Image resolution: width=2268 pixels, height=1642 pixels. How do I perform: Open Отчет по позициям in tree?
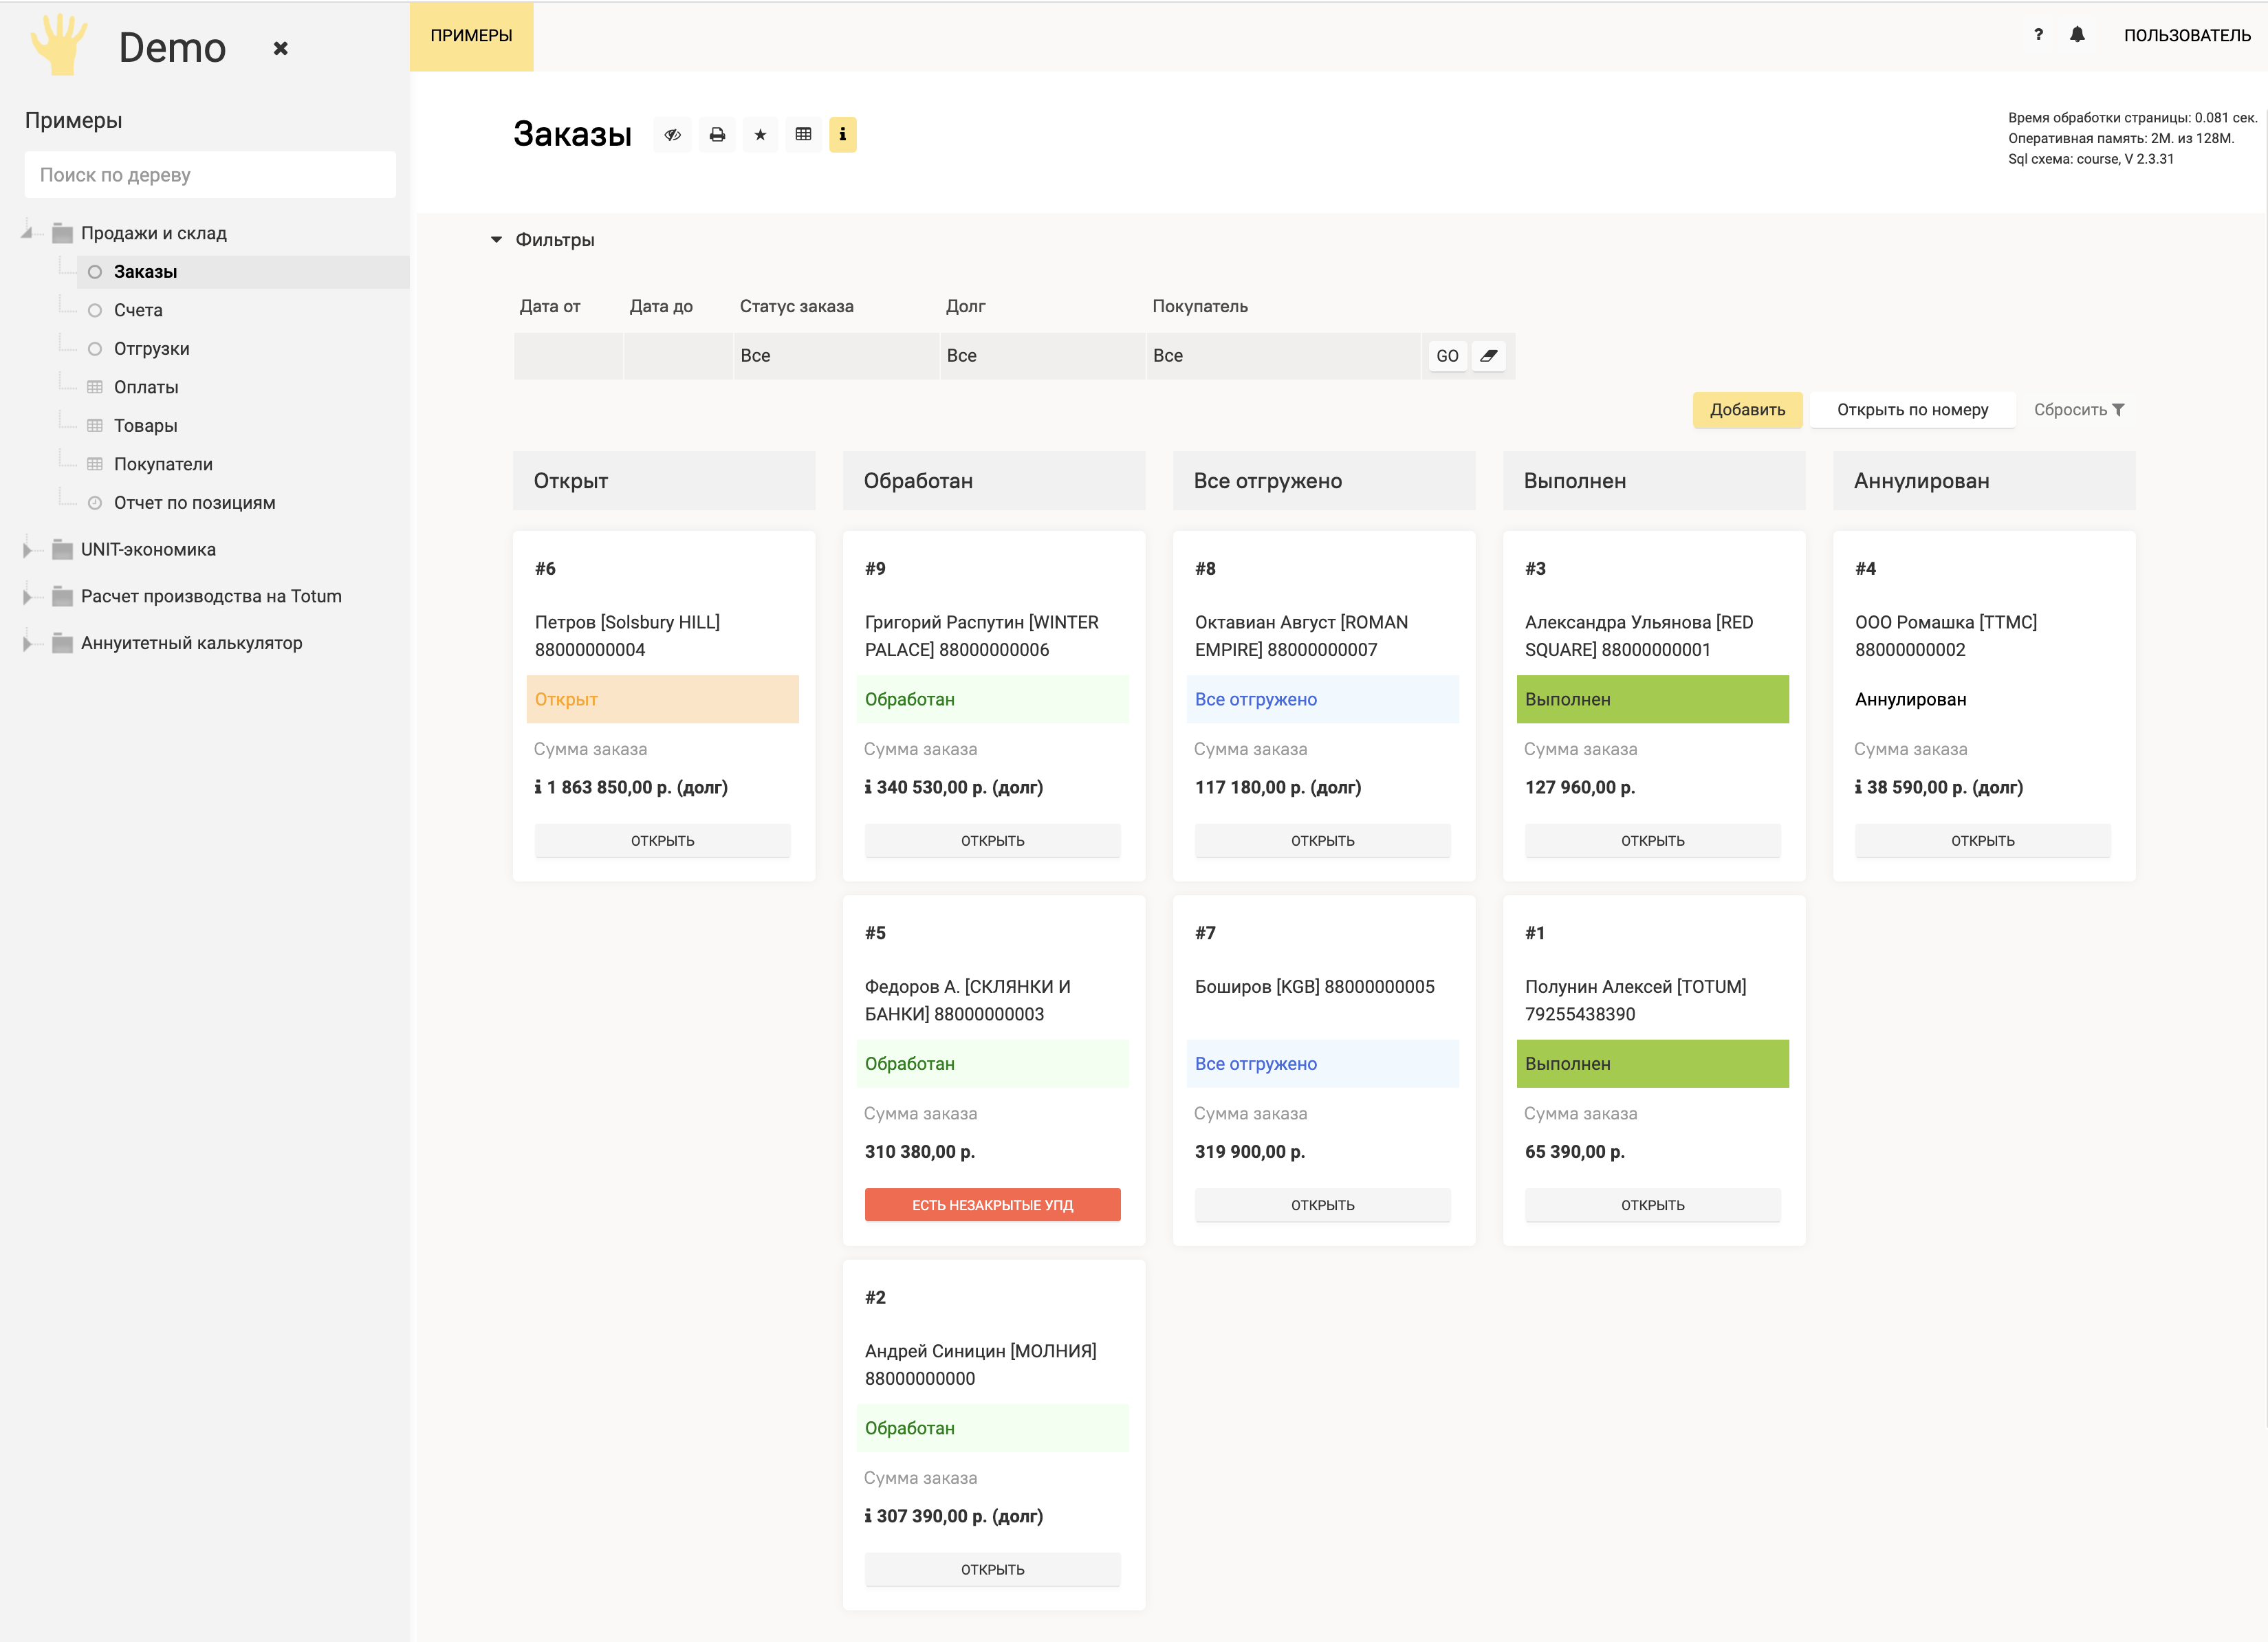(x=194, y=503)
